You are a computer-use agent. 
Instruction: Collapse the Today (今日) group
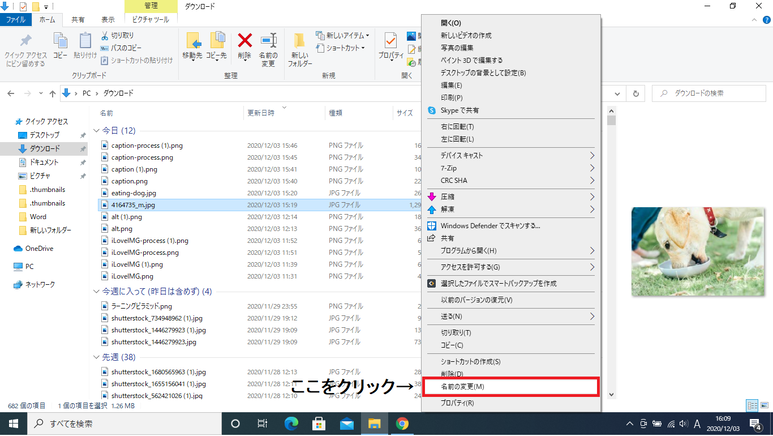(97, 131)
